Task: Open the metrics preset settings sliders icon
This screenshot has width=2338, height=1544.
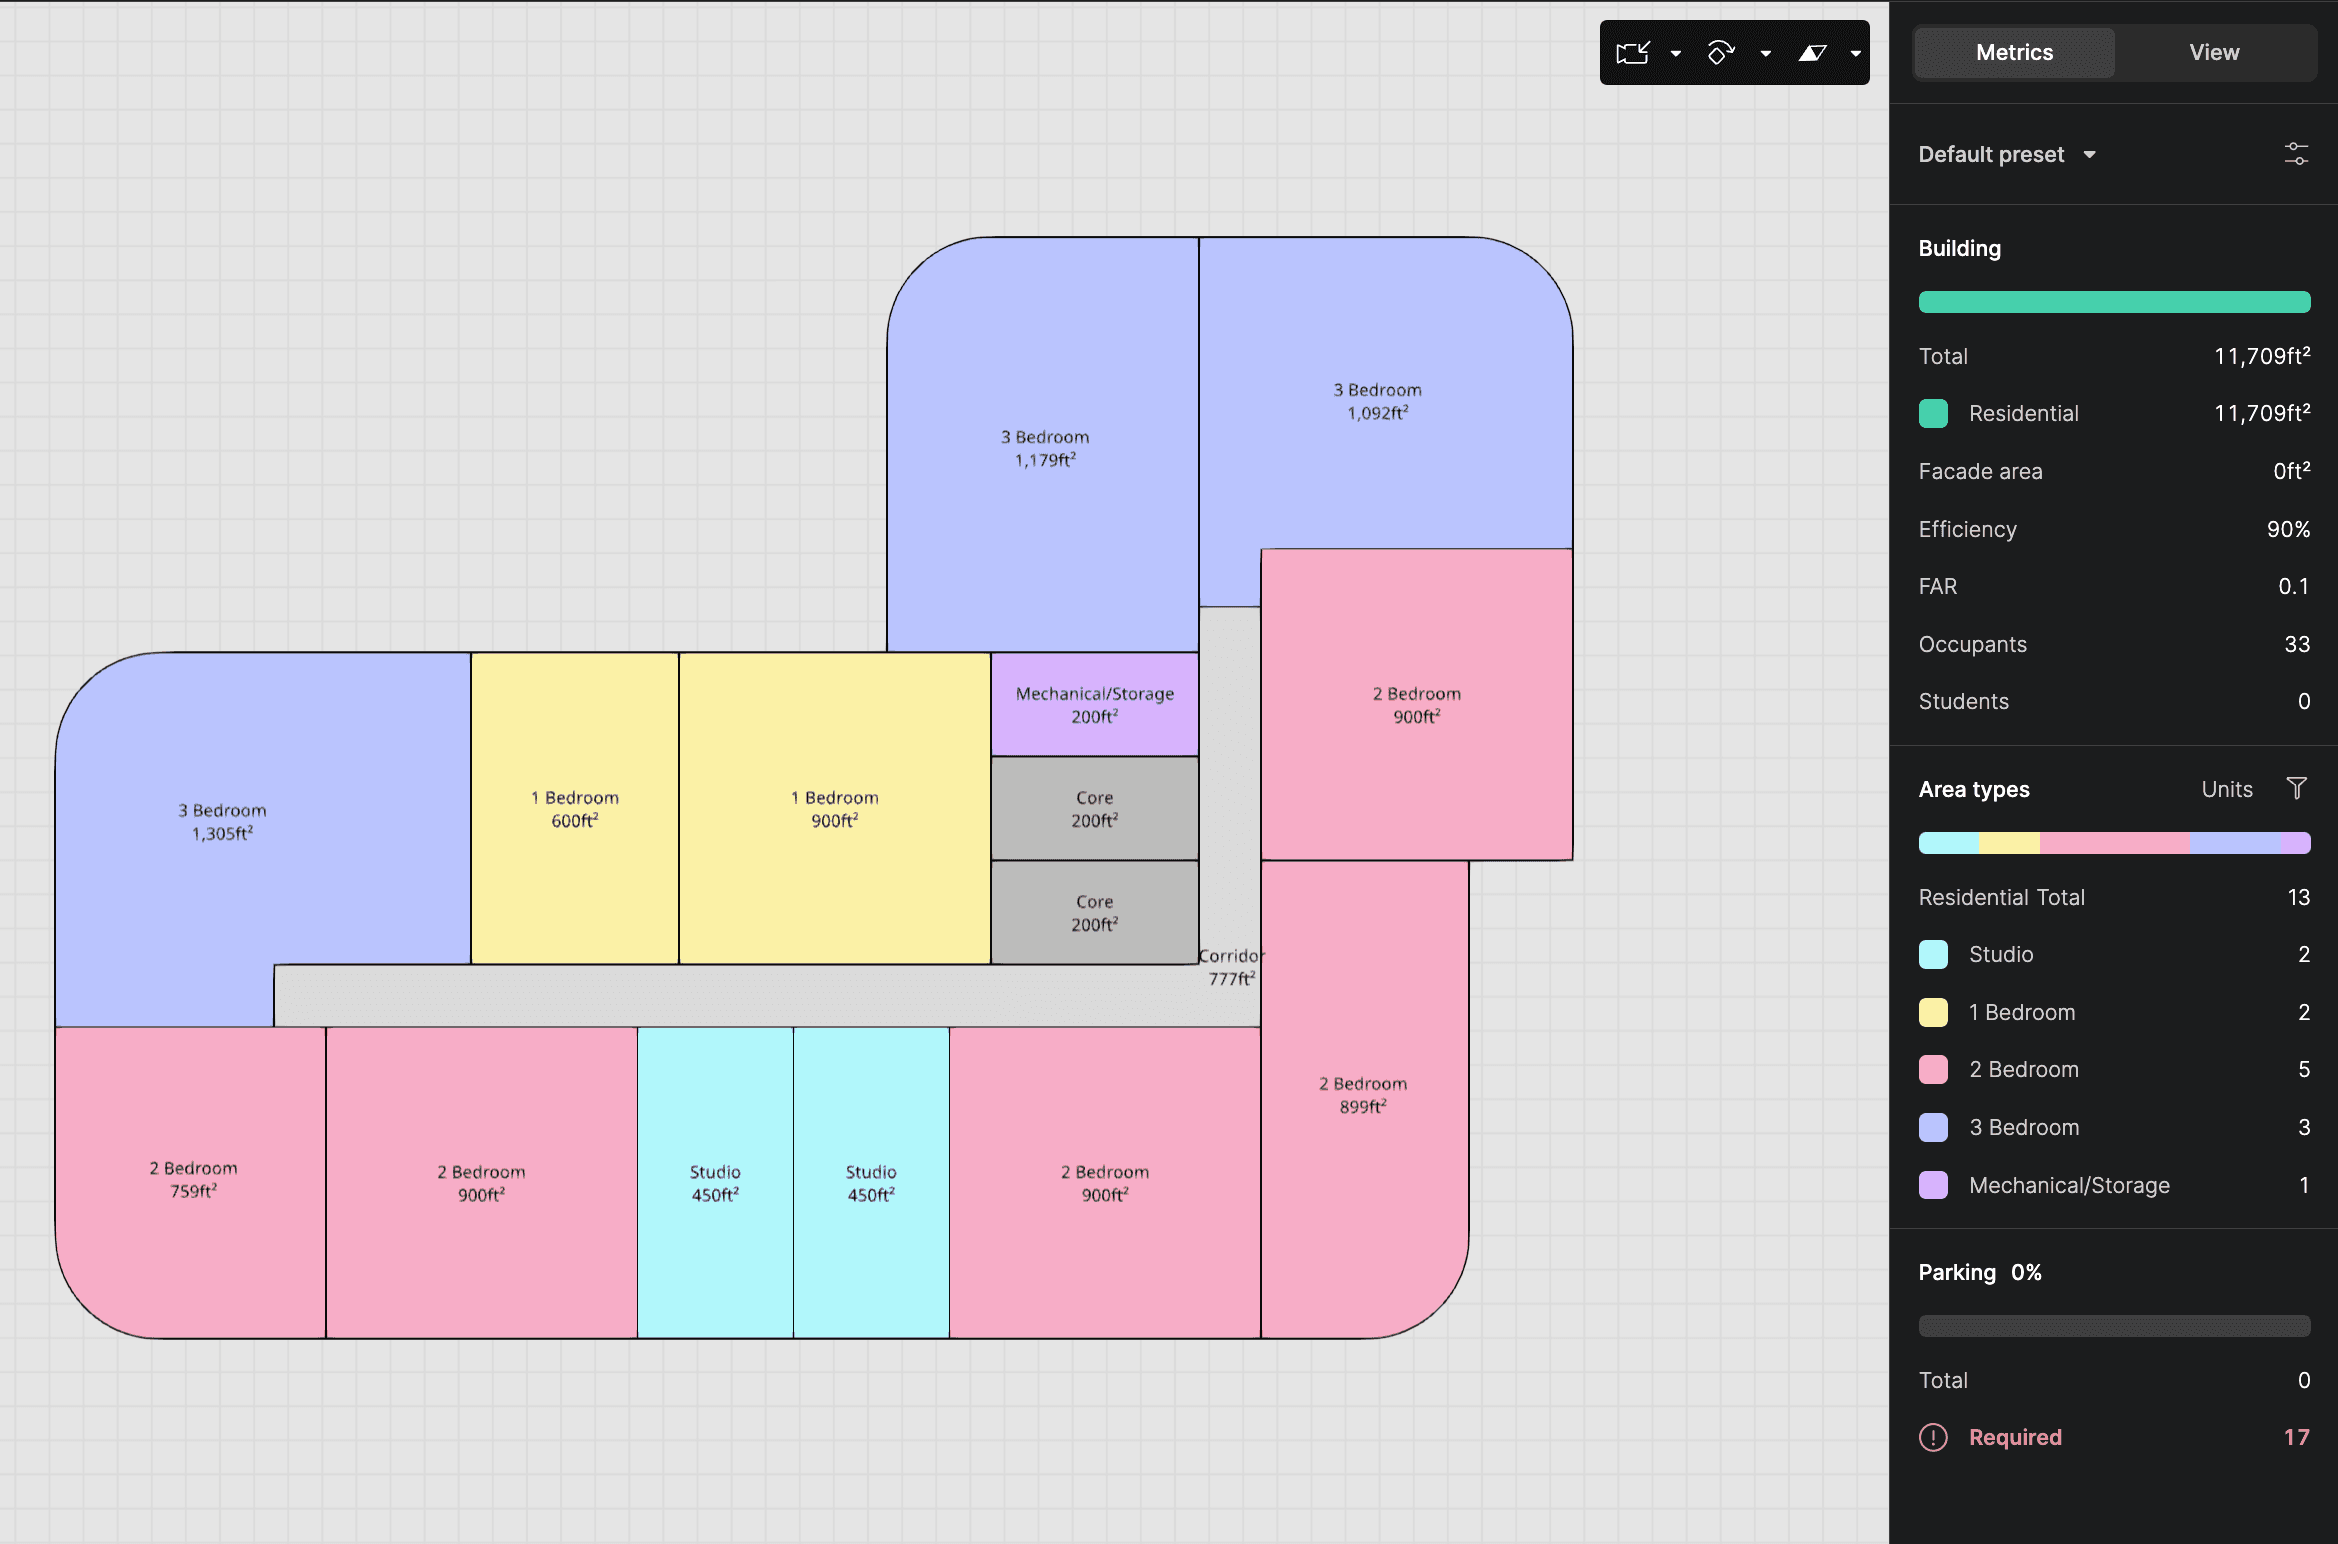Action: click(2296, 154)
